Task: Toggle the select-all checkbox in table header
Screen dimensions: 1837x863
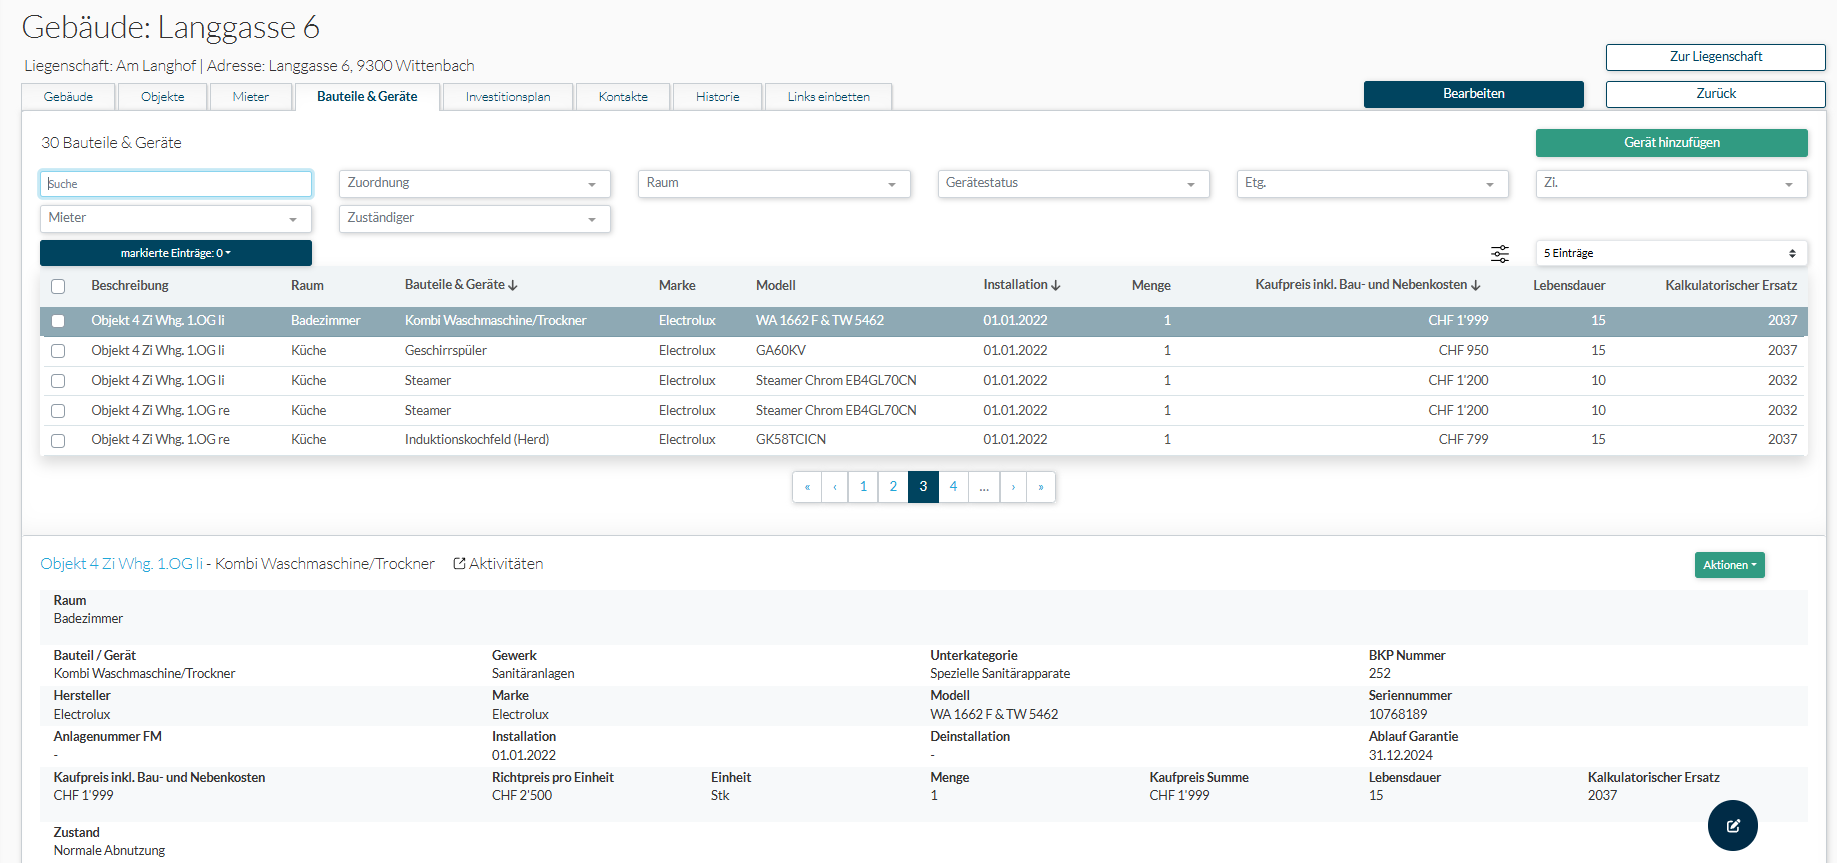Action: [58, 287]
